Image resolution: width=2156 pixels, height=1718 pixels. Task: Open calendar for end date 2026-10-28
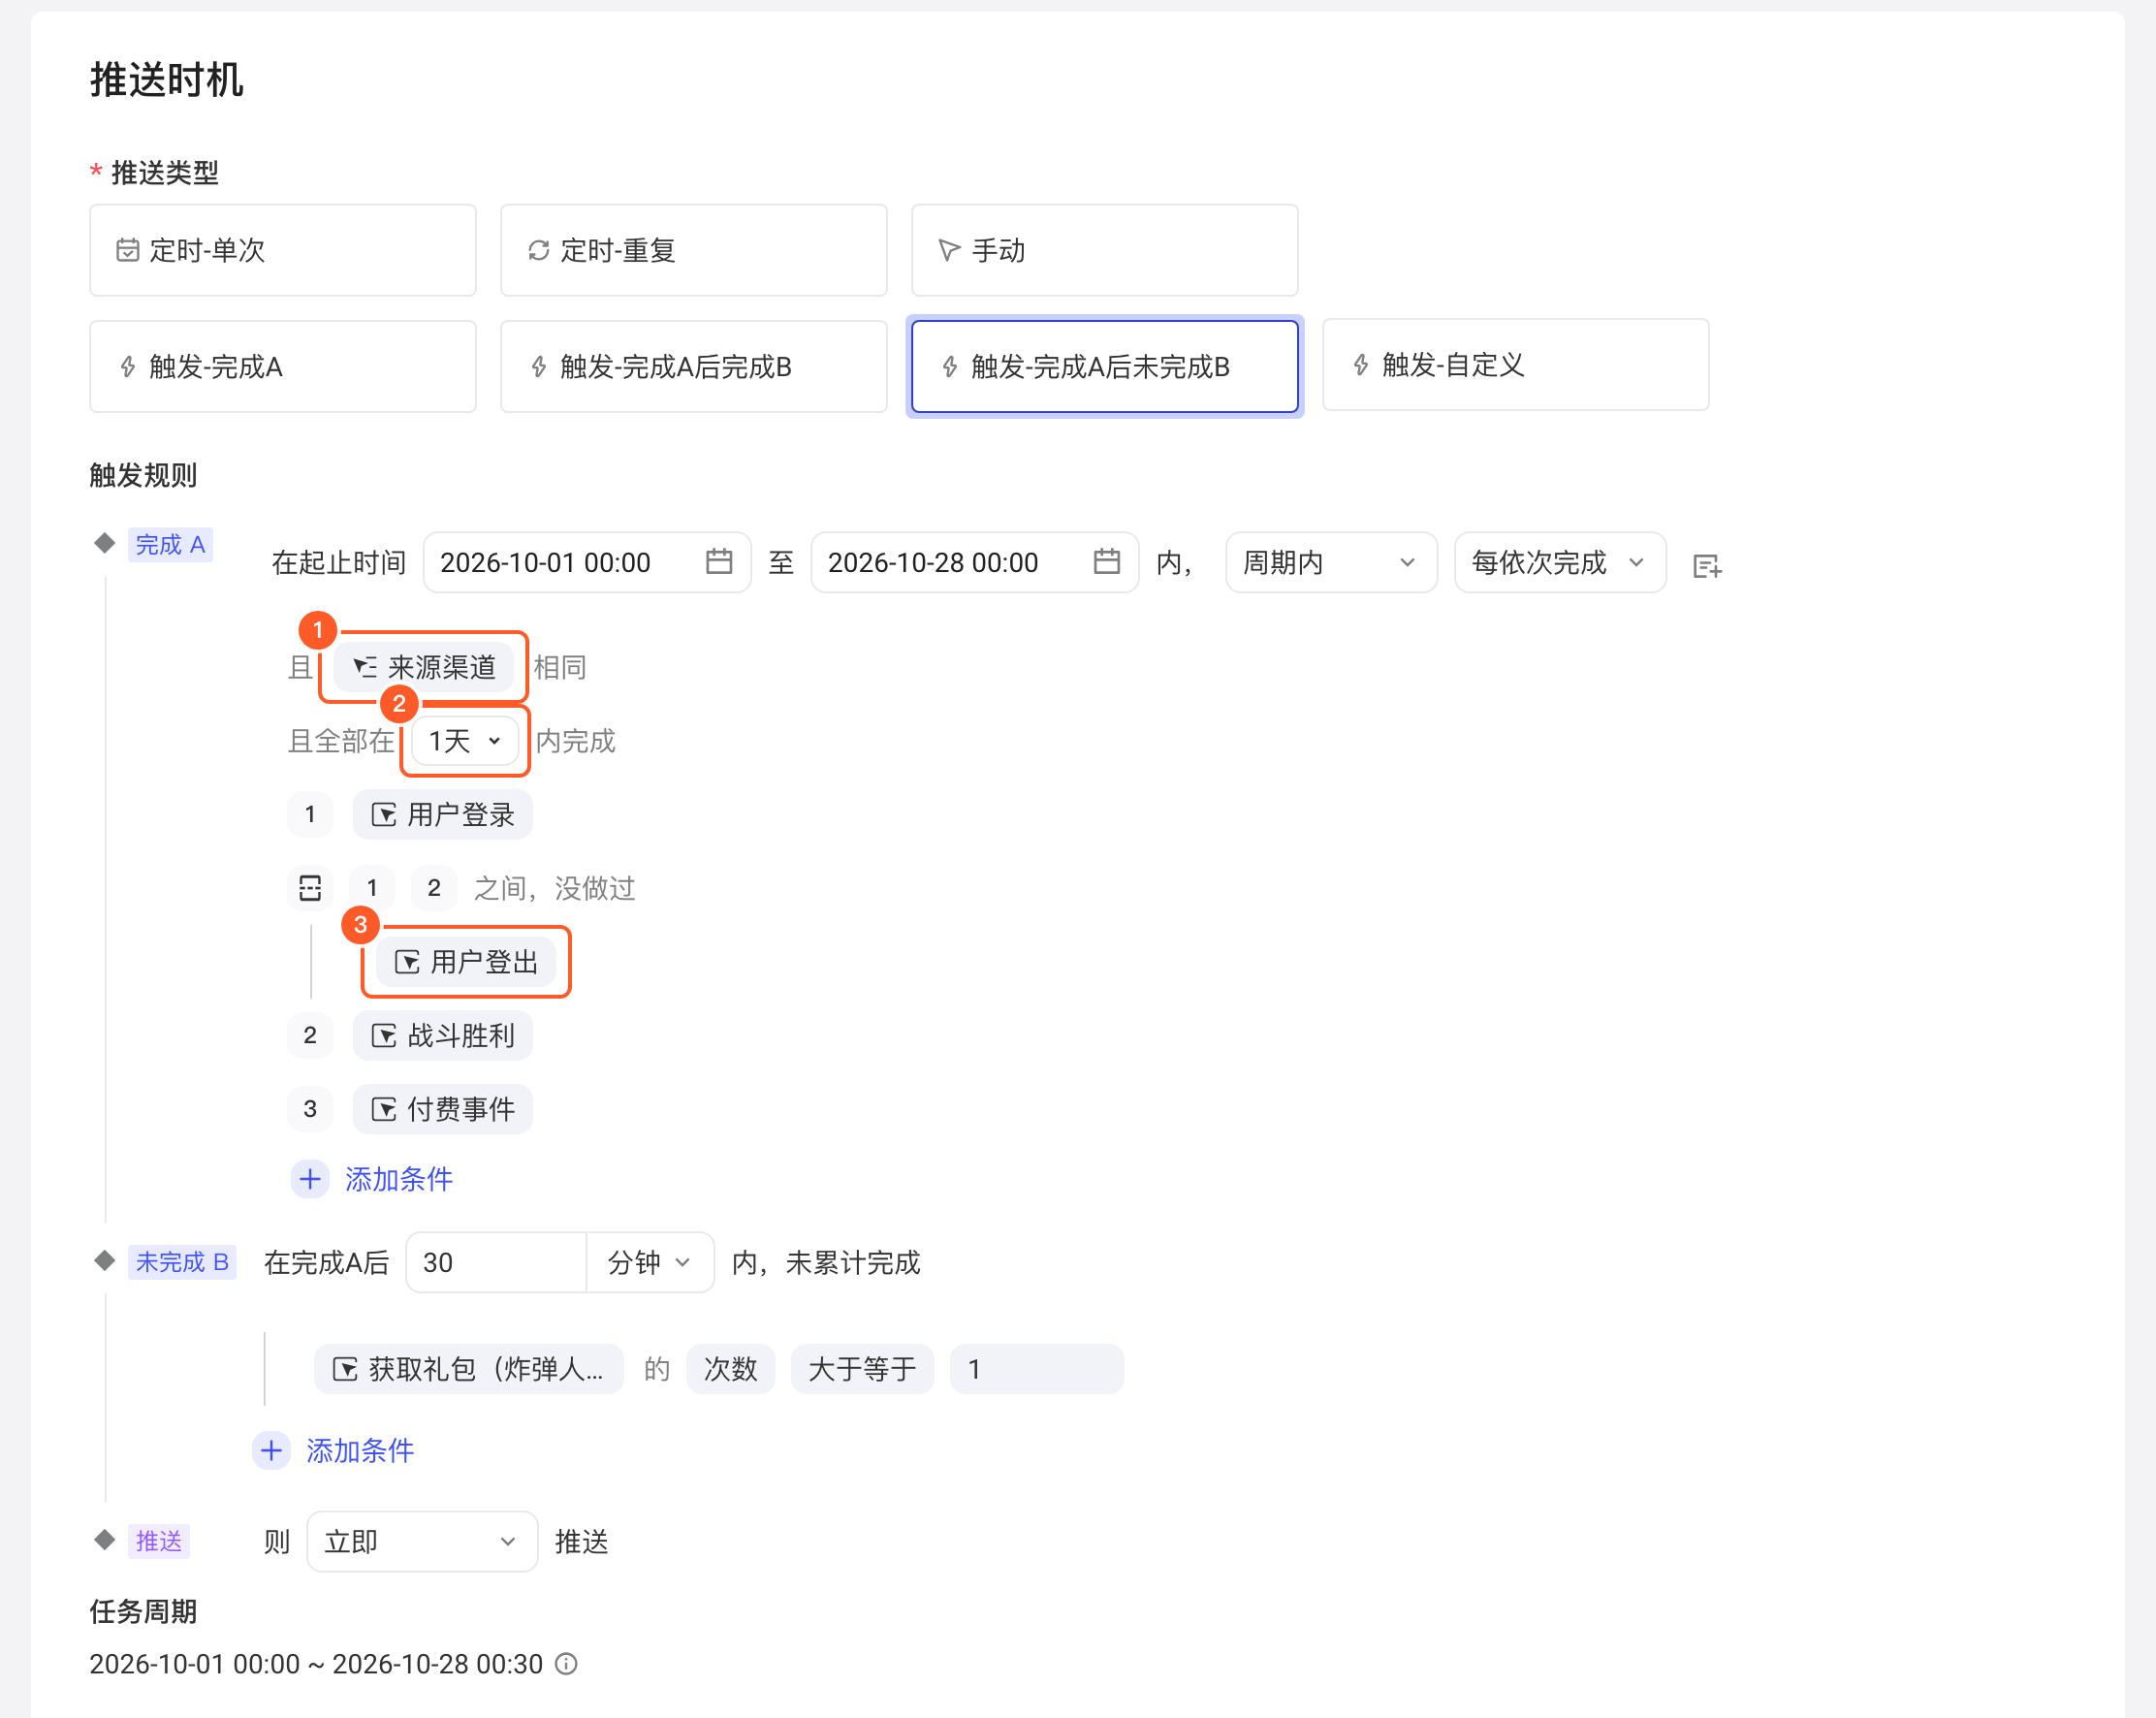(1107, 562)
